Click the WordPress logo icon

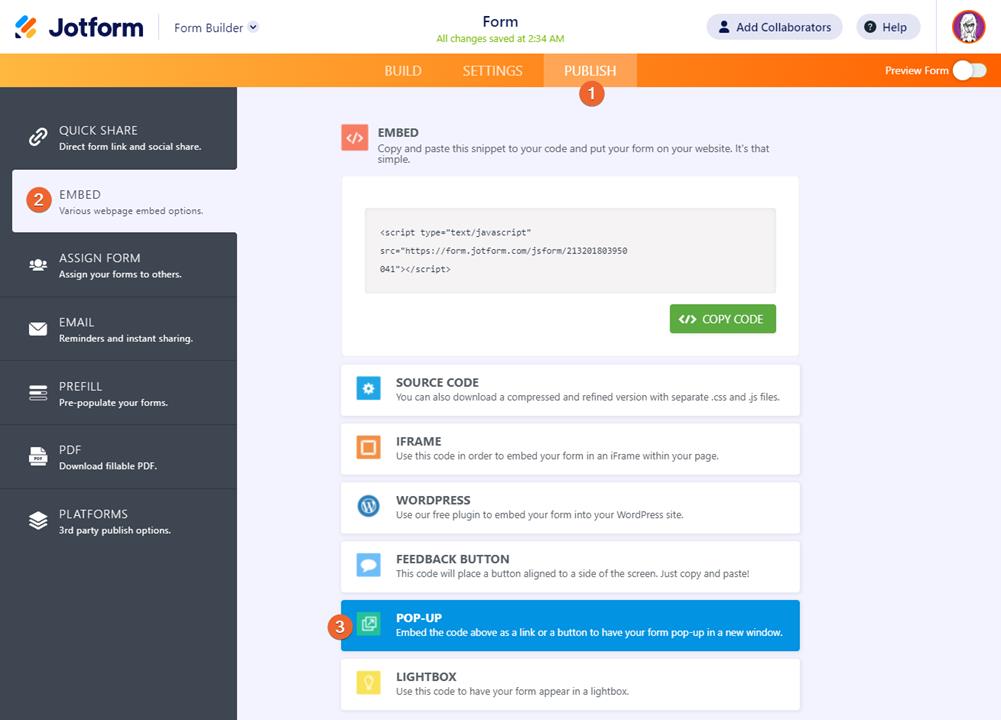tap(368, 506)
